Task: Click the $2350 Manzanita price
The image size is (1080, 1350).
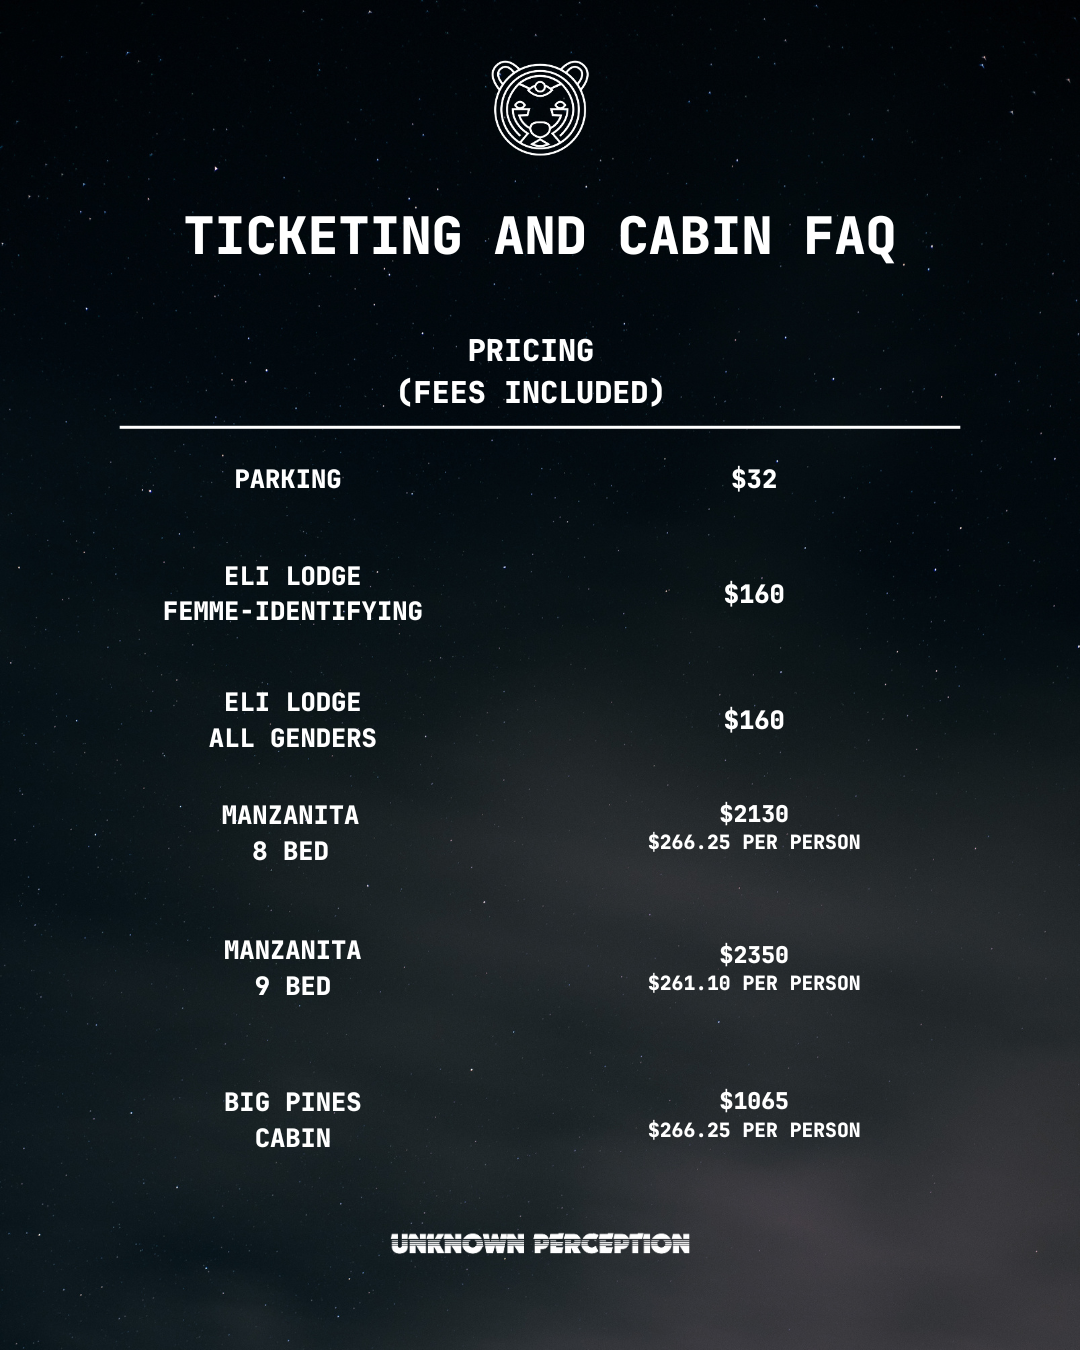Action: click(754, 955)
